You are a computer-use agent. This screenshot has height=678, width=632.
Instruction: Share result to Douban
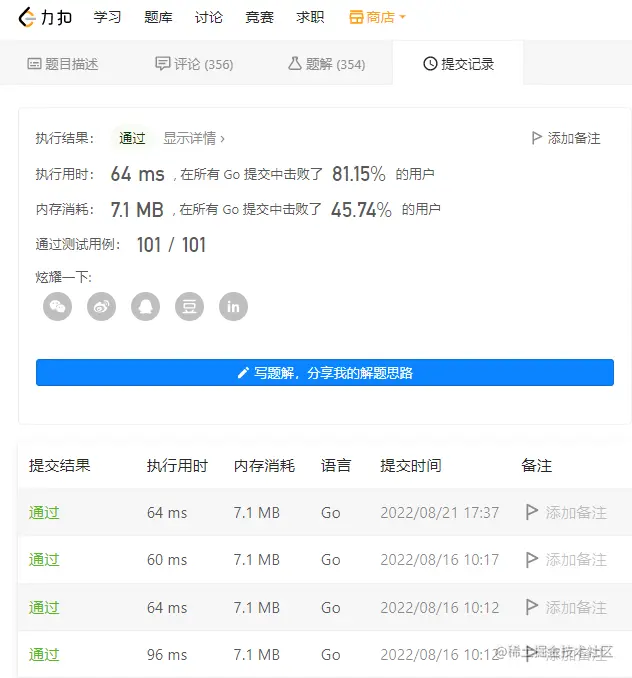tap(189, 307)
